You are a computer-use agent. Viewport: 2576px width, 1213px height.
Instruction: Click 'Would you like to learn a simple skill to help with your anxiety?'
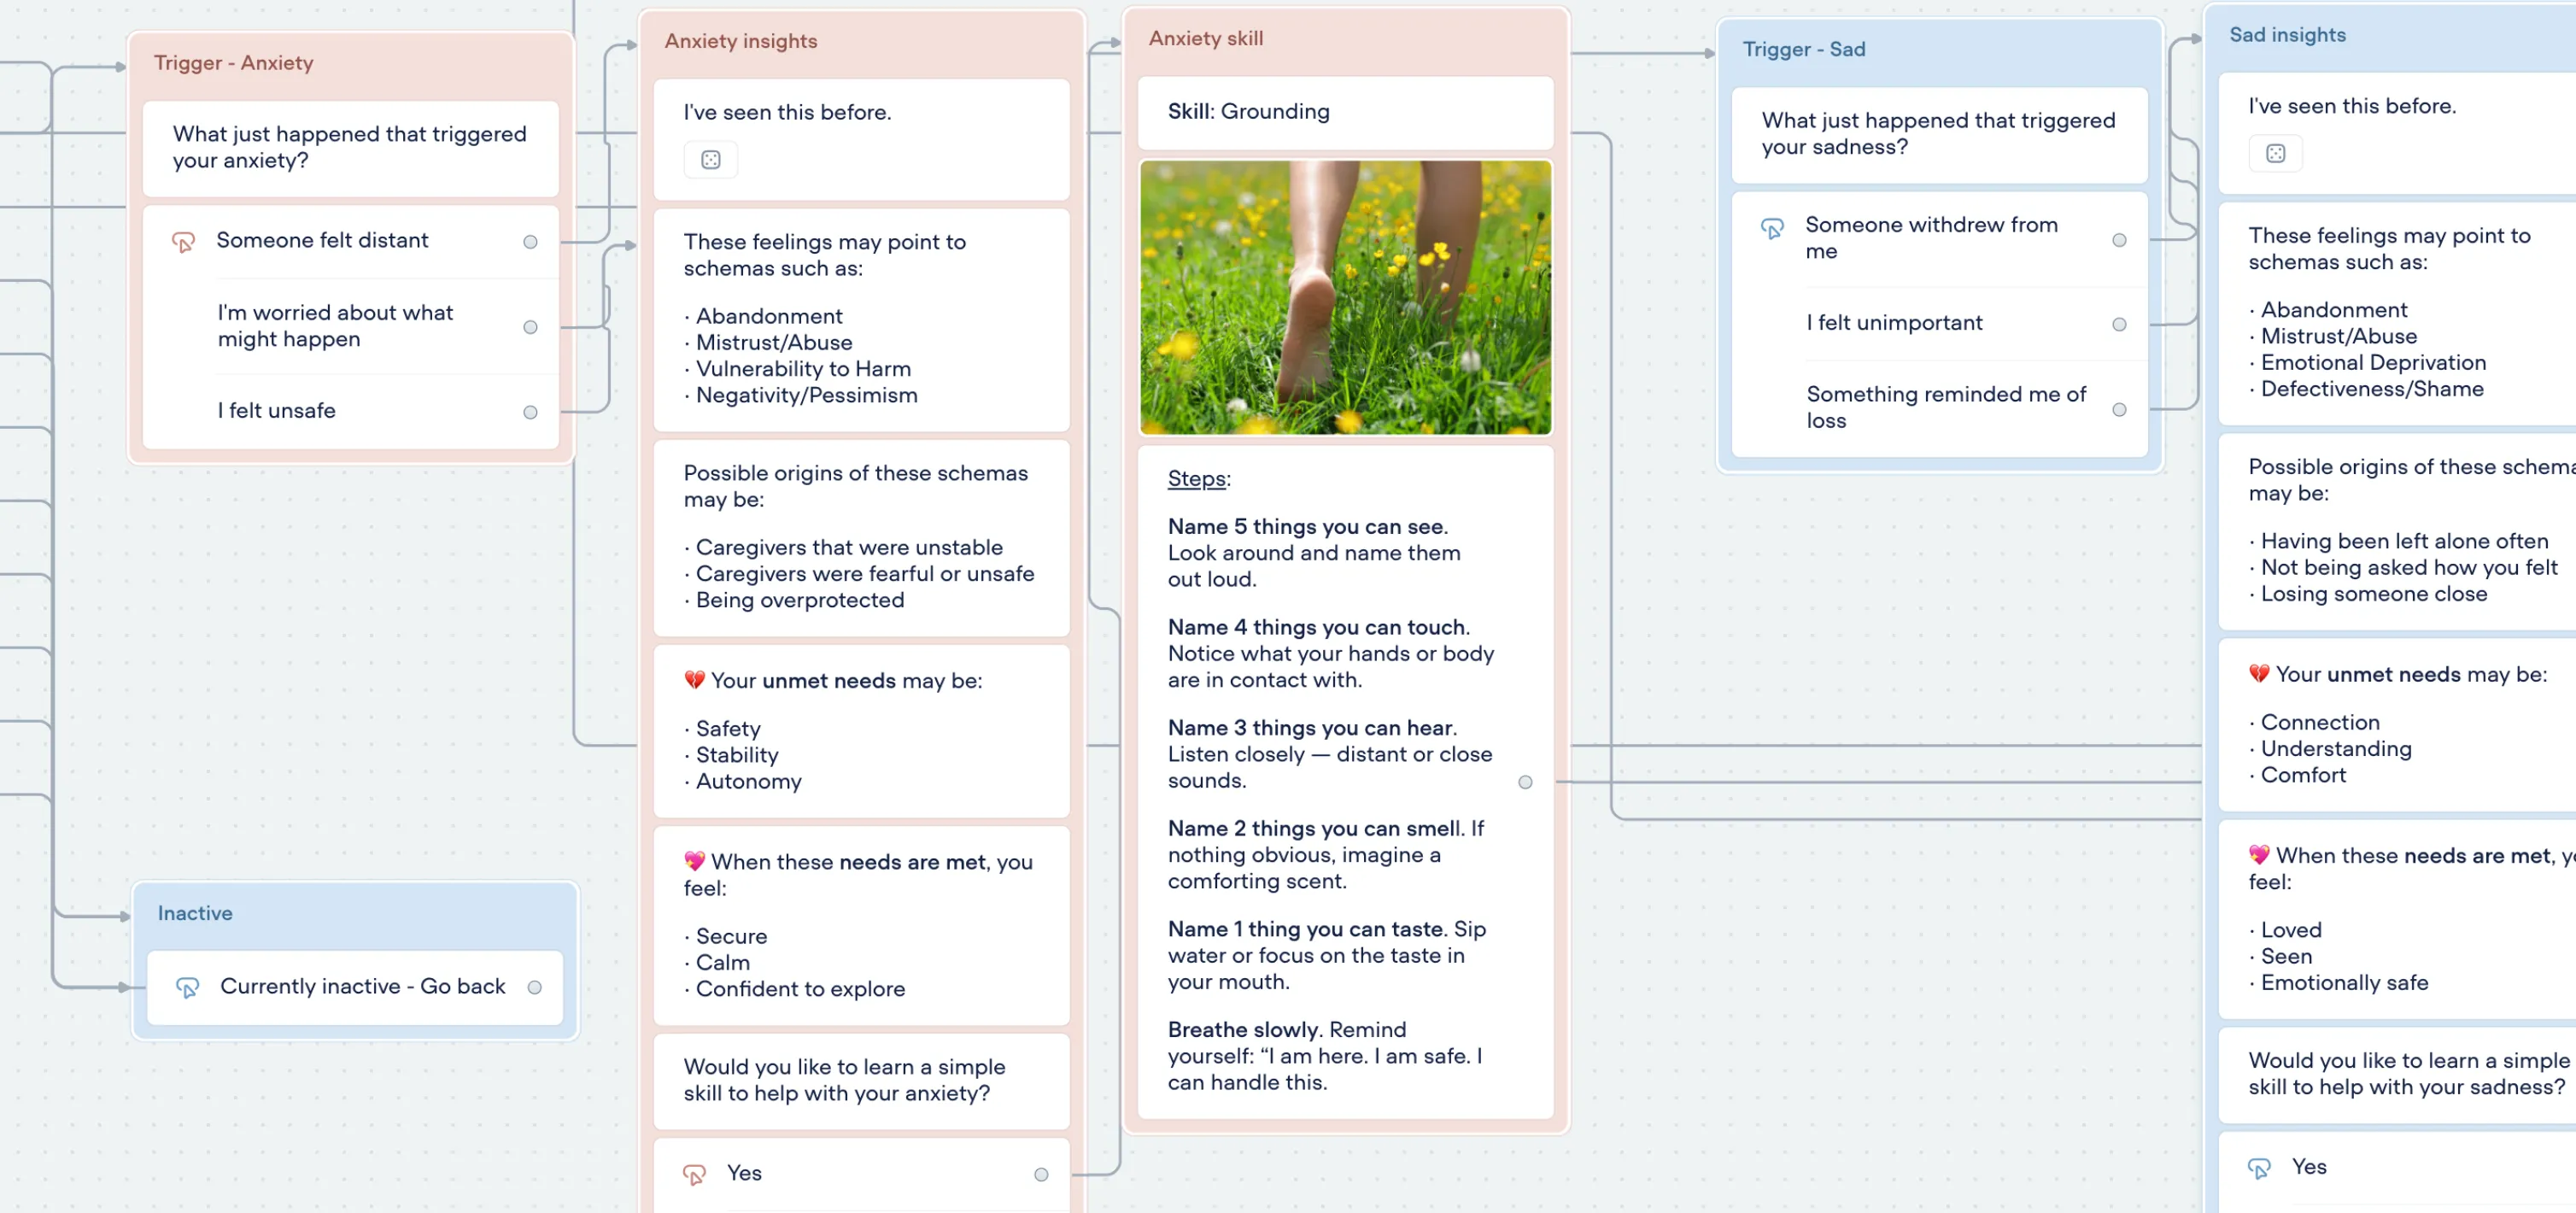coord(861,1081)
